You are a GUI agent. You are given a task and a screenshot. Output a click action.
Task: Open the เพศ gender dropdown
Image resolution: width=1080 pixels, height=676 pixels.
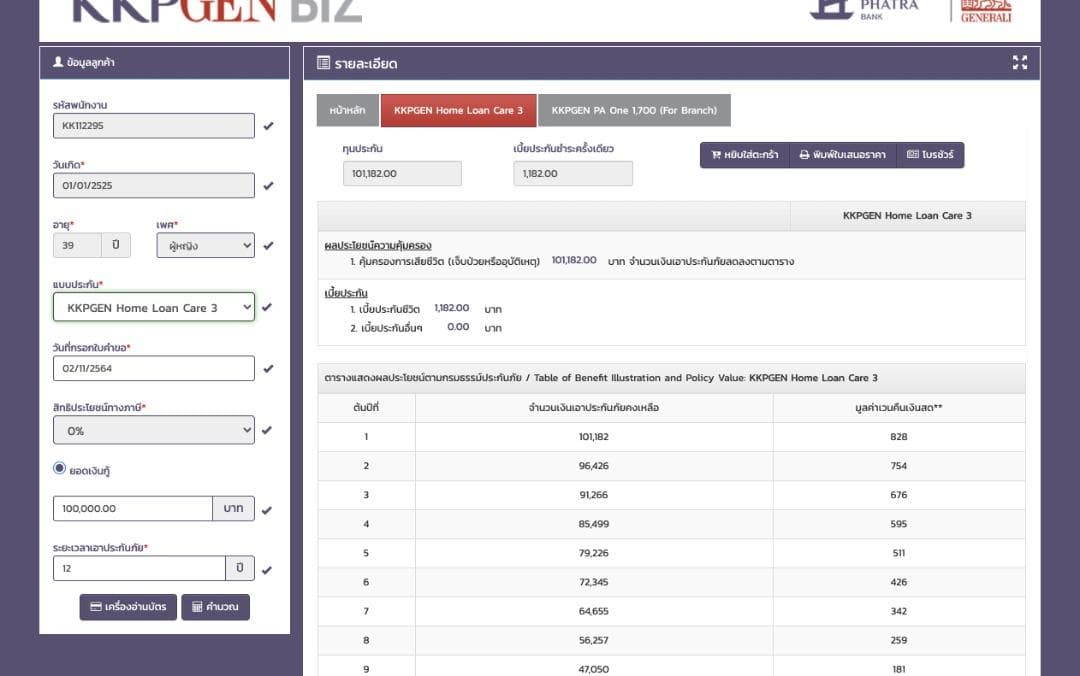pyautogui.click(x=205, y=245)
